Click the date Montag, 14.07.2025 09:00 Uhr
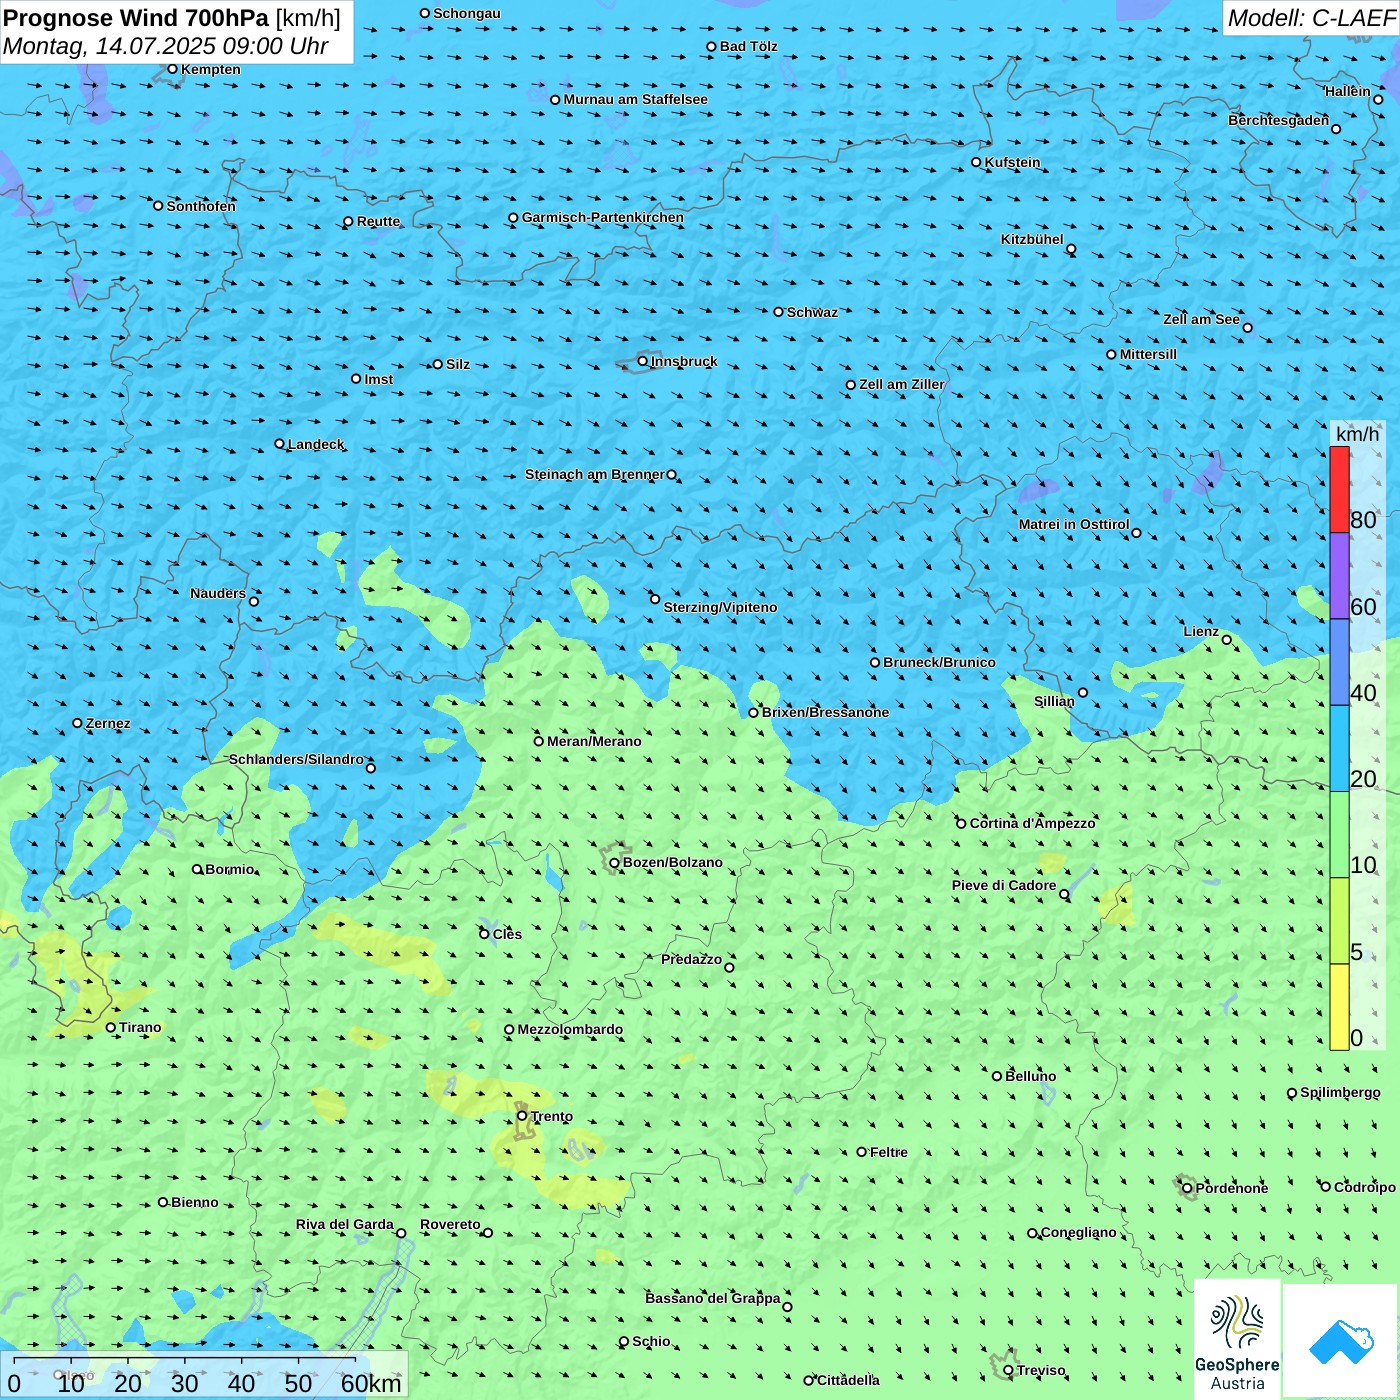The height and width of the screenshot is (1400, 1400). [x=166, y=46]
